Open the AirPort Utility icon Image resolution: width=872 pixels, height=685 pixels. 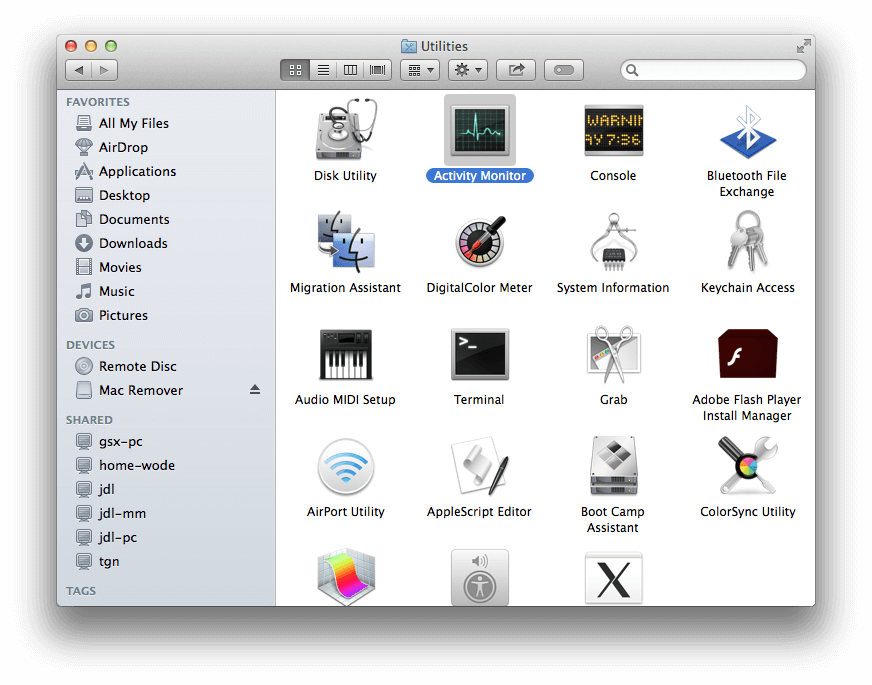[345, 467]
